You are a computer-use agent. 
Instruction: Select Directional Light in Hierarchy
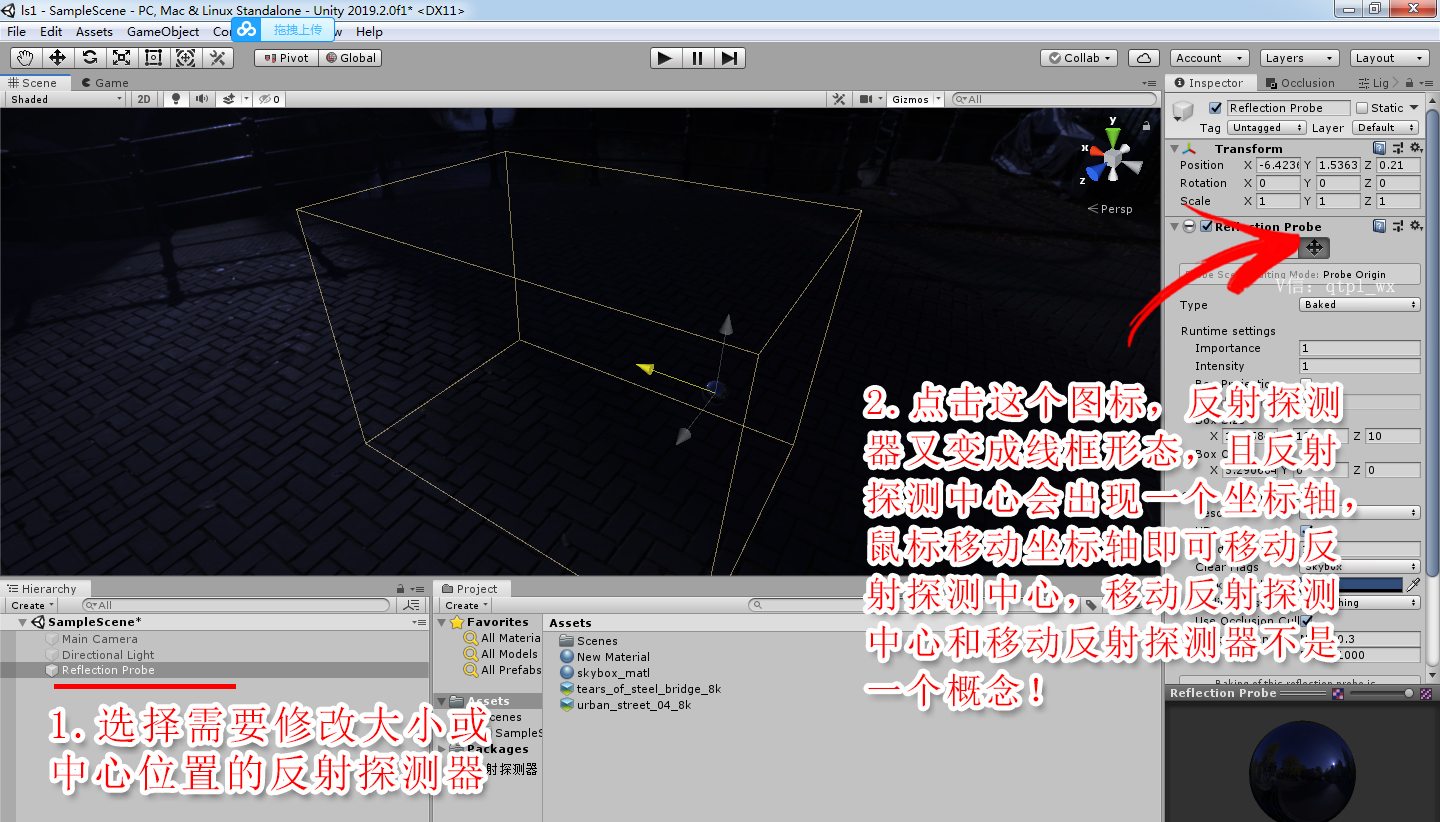coord(108,654)
